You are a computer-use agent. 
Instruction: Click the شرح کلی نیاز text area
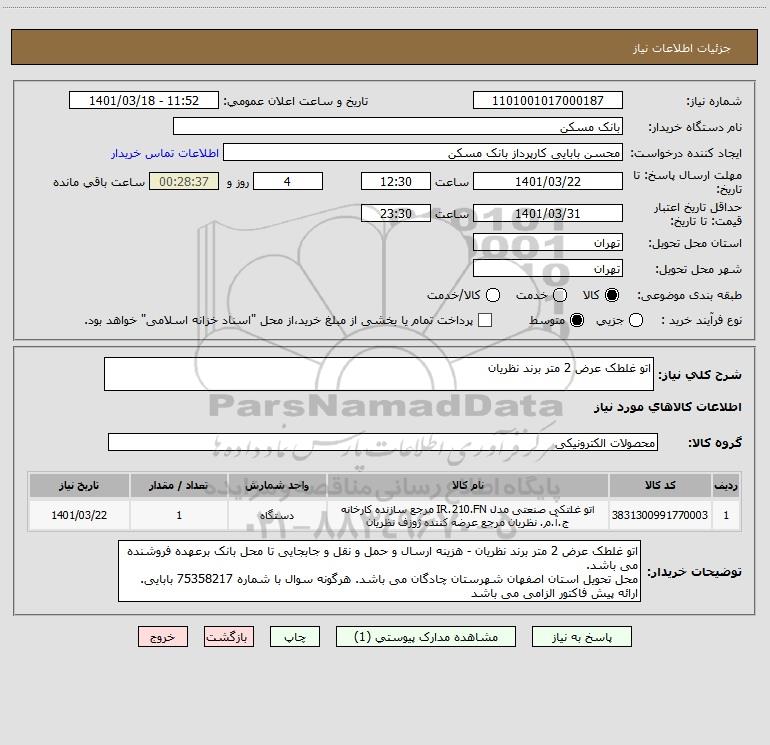point(379,374)
